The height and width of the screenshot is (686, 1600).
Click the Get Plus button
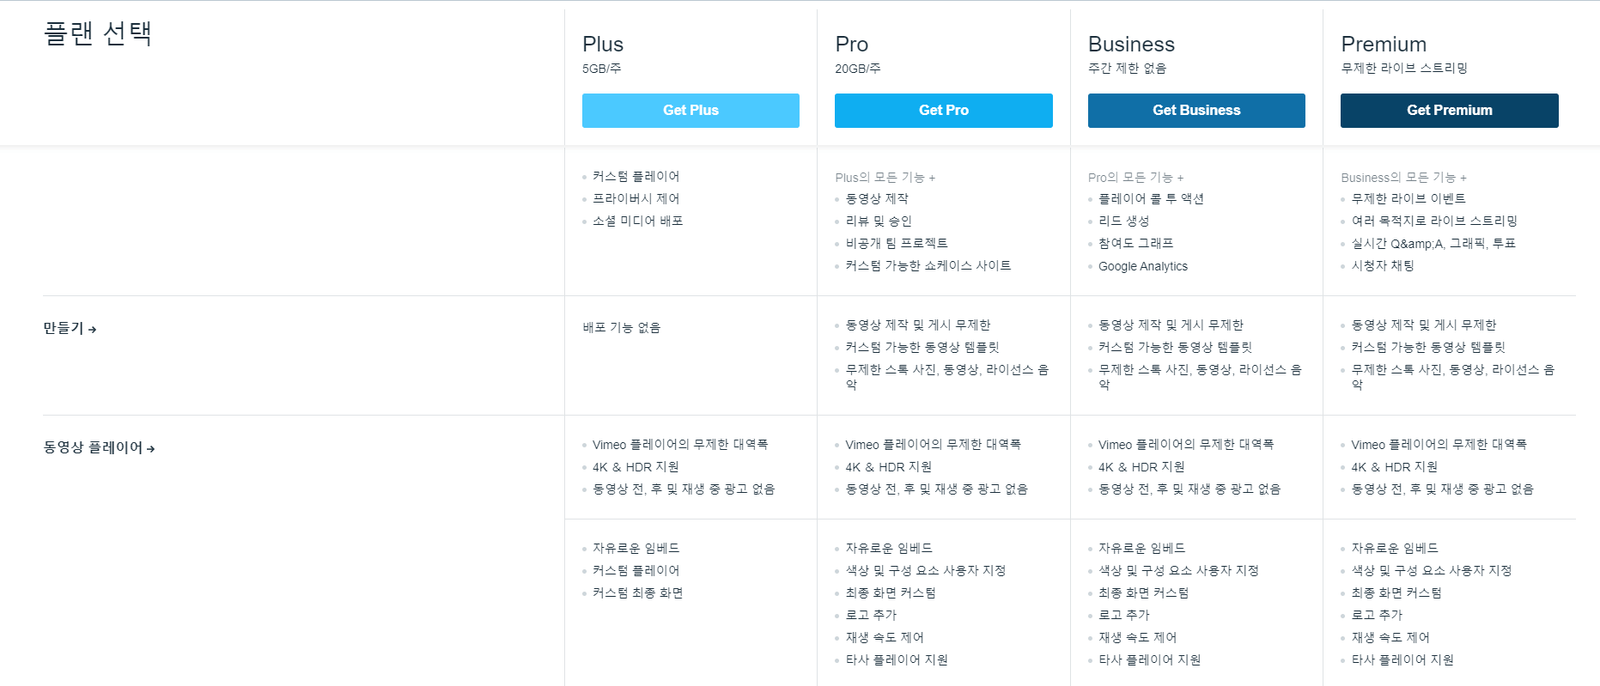coord(690,110)
